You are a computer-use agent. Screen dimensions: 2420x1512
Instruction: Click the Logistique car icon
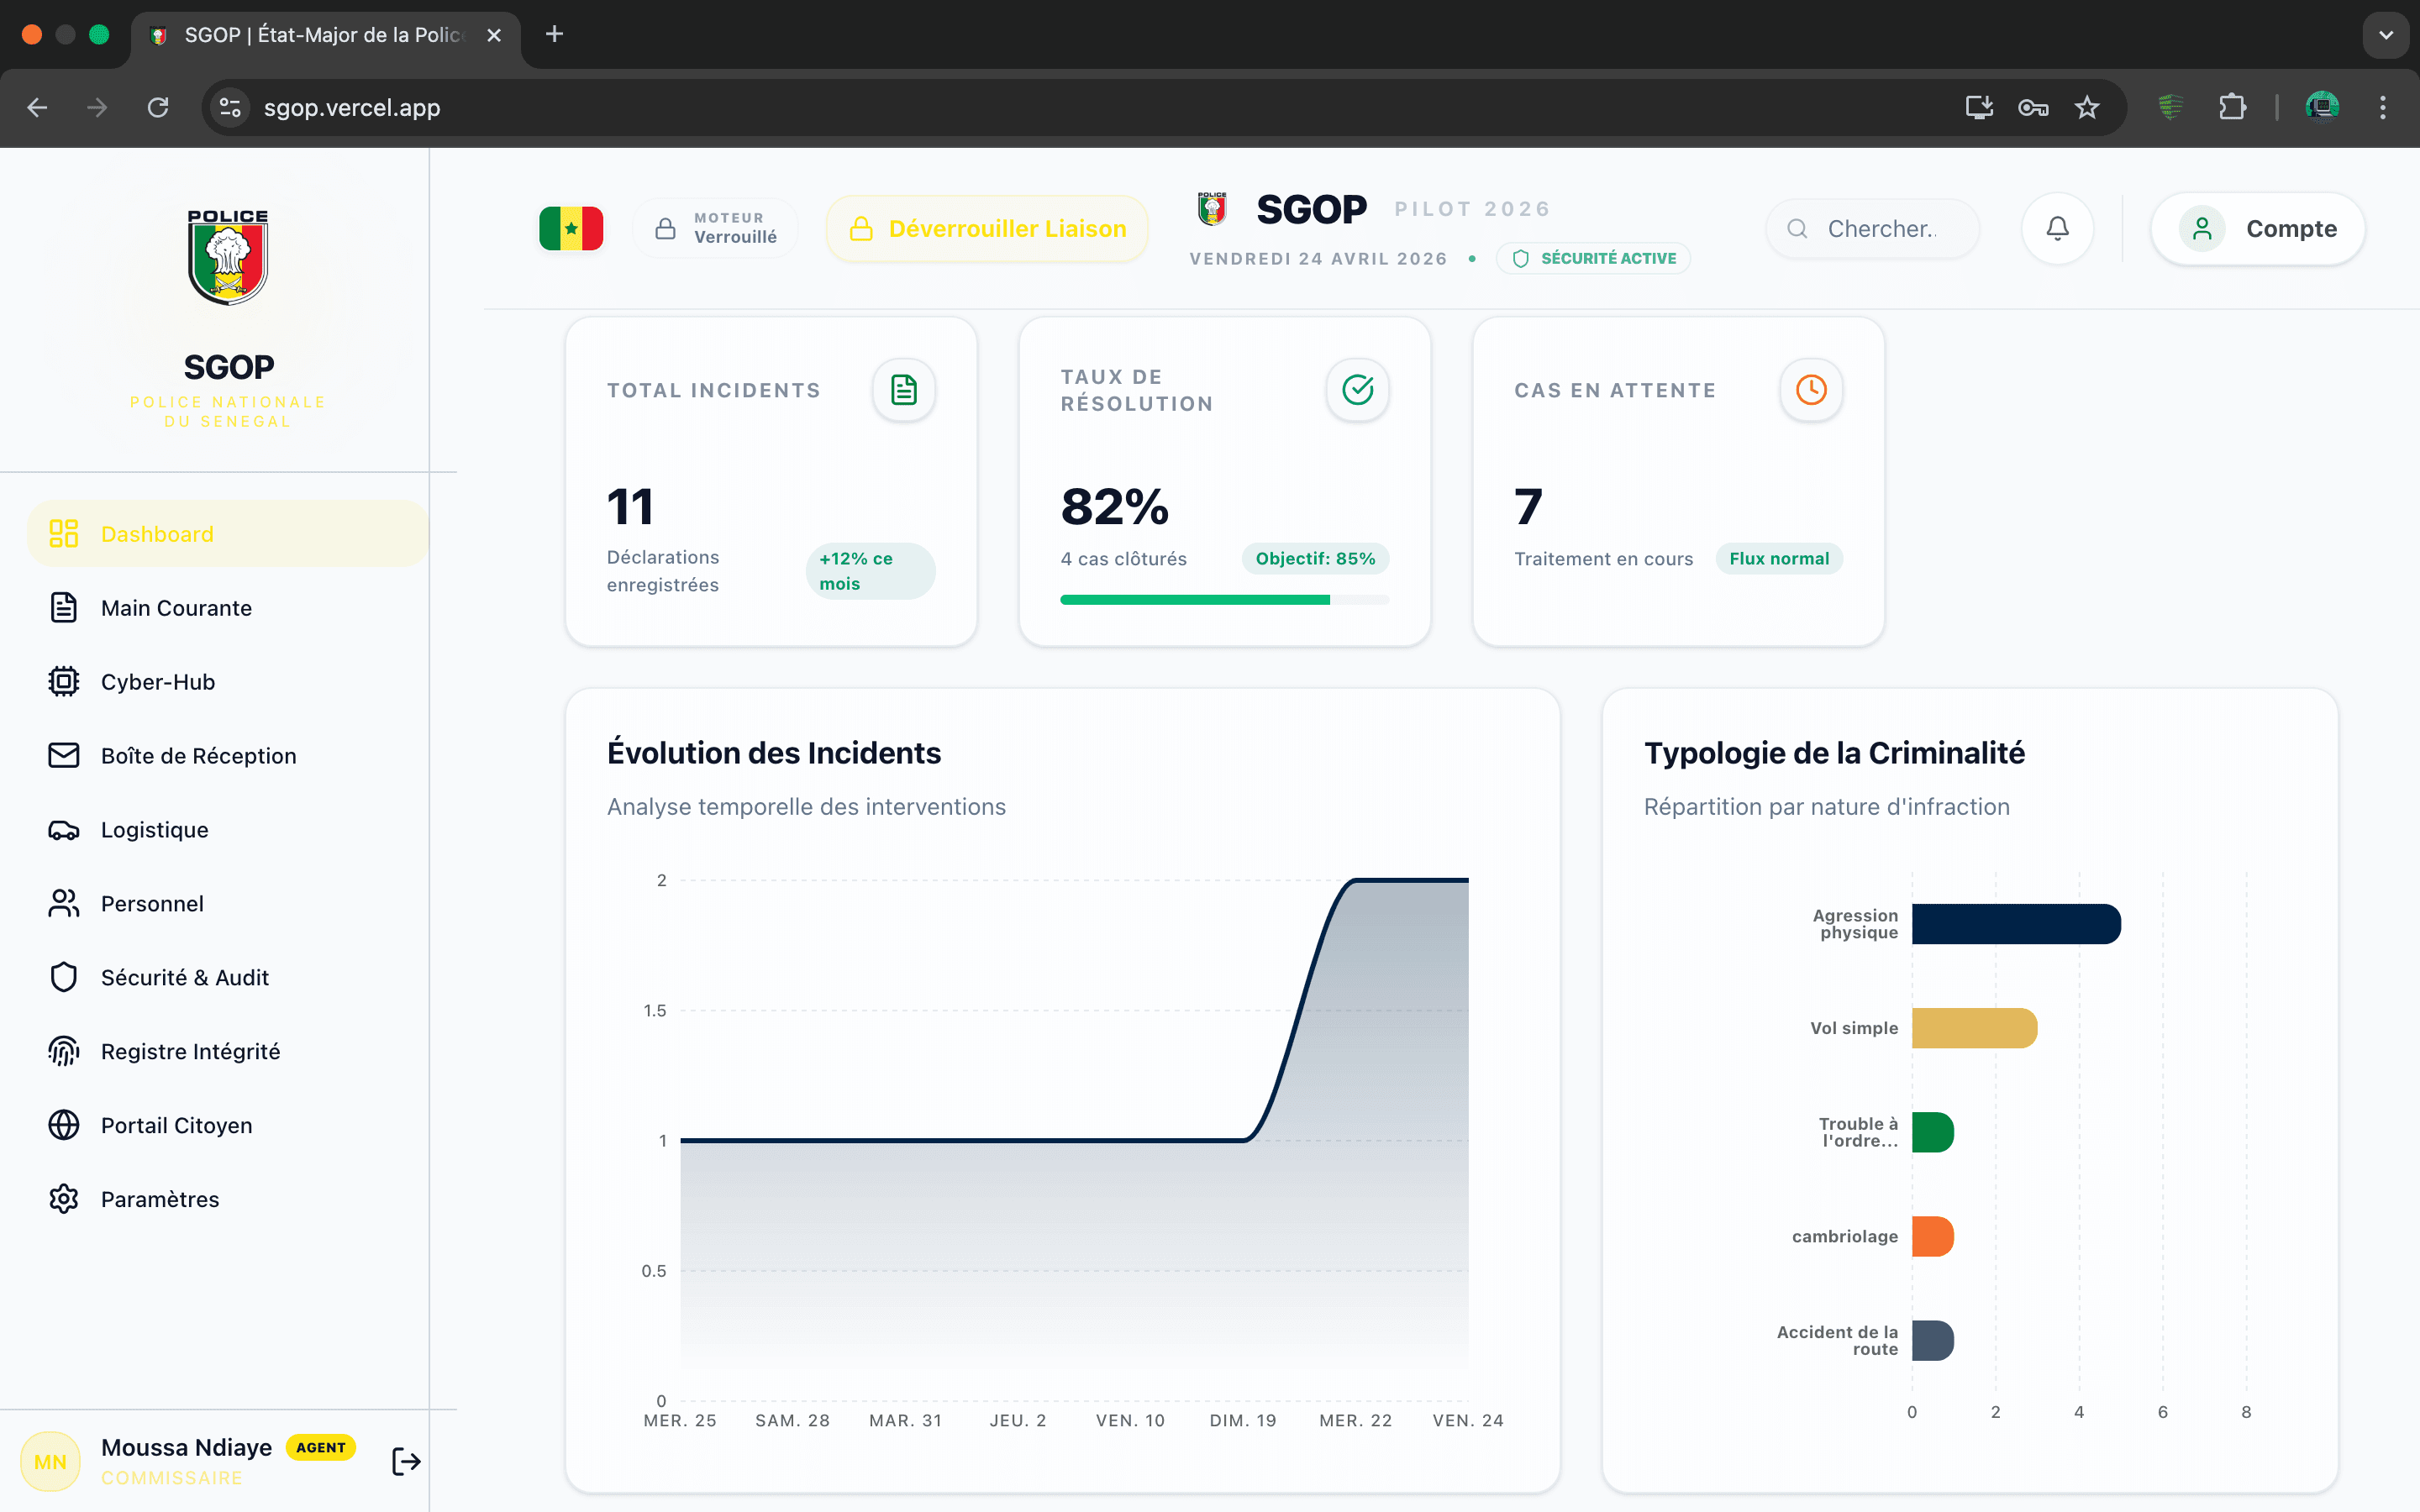point(63,830)
